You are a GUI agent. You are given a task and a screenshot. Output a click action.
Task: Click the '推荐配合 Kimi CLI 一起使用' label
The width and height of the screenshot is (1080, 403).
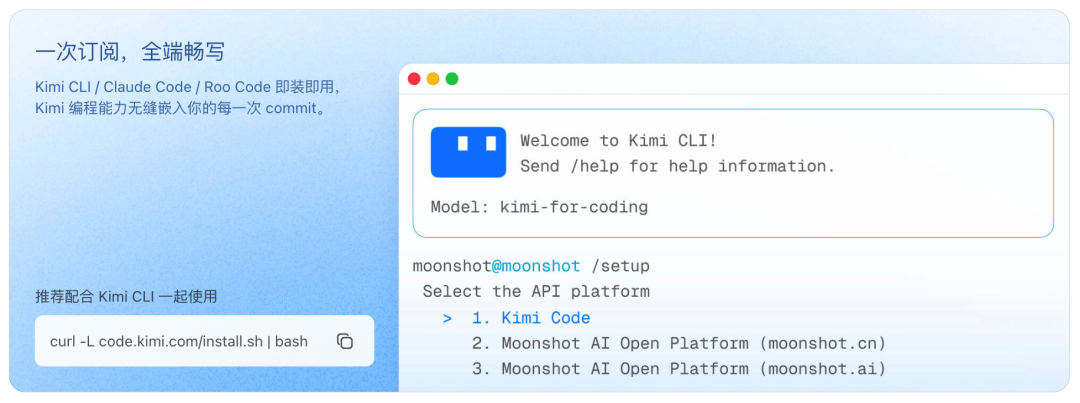127,297
